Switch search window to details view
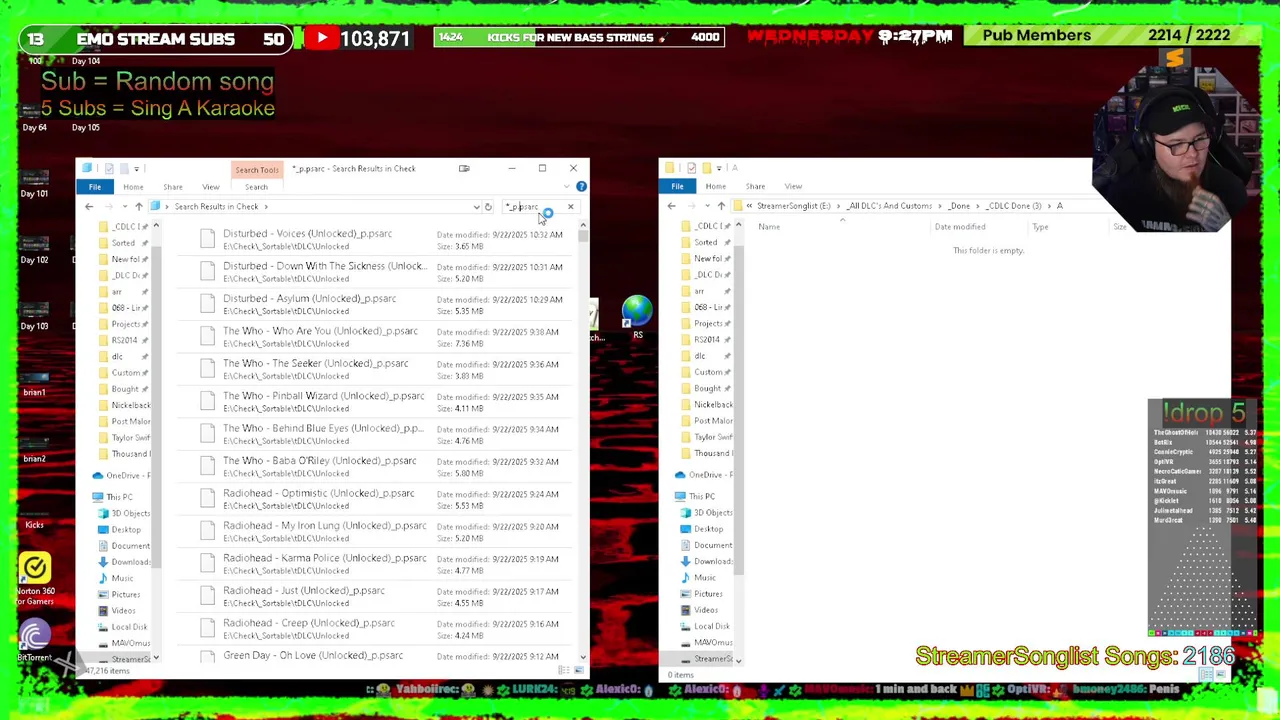Viewport: 1280px width, 720px height. 566,670
